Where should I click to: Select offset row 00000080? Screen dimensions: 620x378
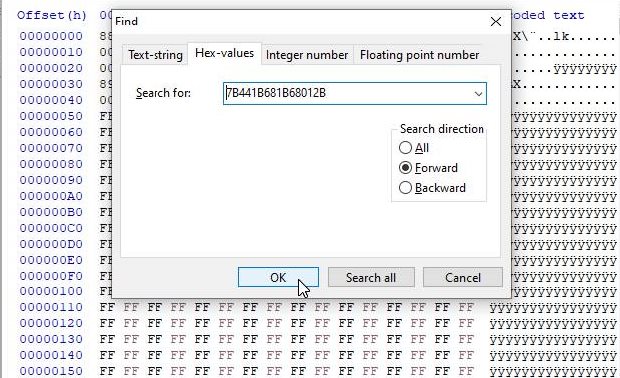(51, 164)
